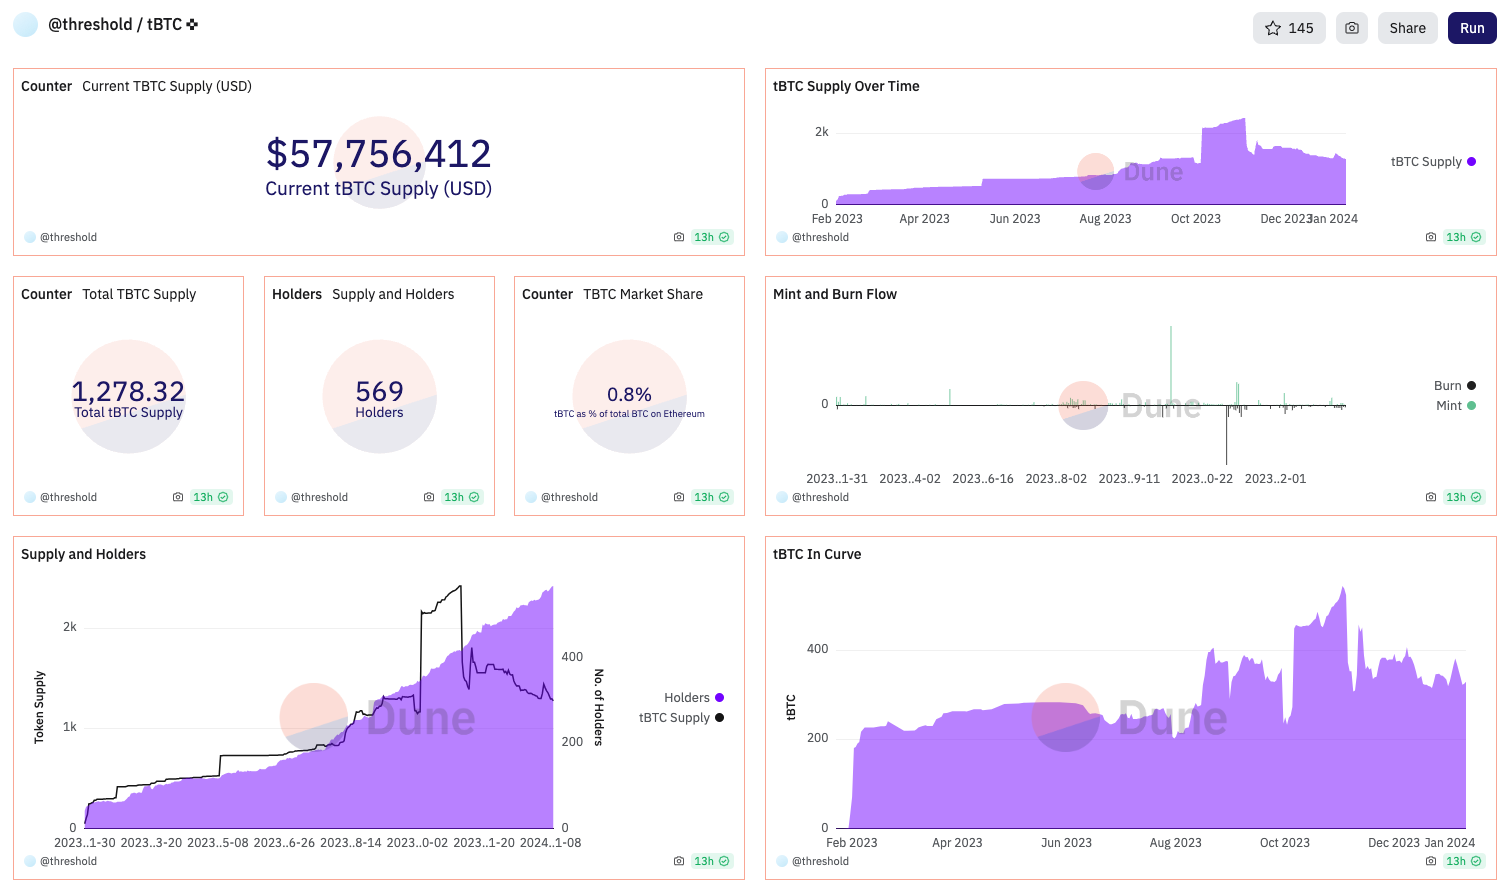Toggle Holders legend in Supply and Holders chart

(694, 697)
